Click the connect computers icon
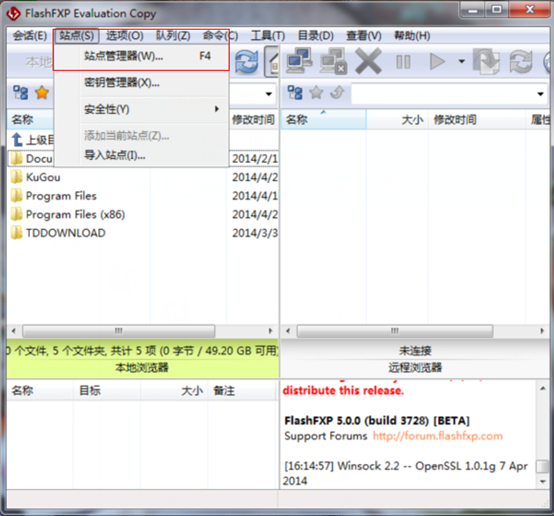The image size is (554, 516). coord(299,61)
